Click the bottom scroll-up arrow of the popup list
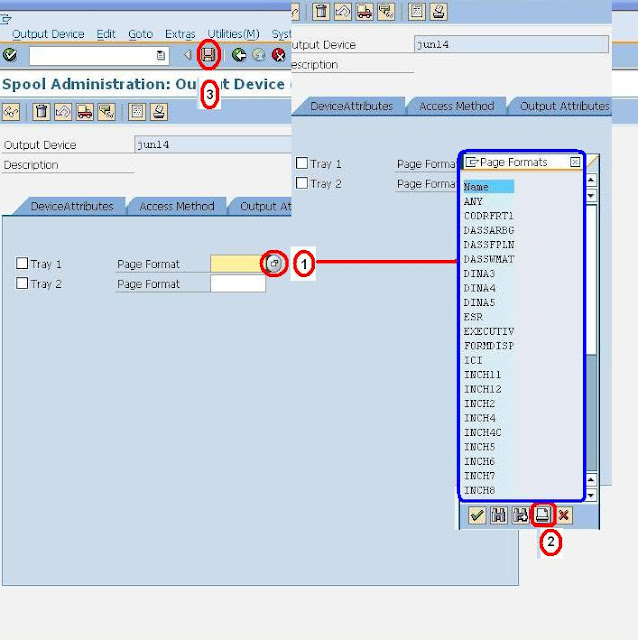638x640 pixels. pos(591,480)
